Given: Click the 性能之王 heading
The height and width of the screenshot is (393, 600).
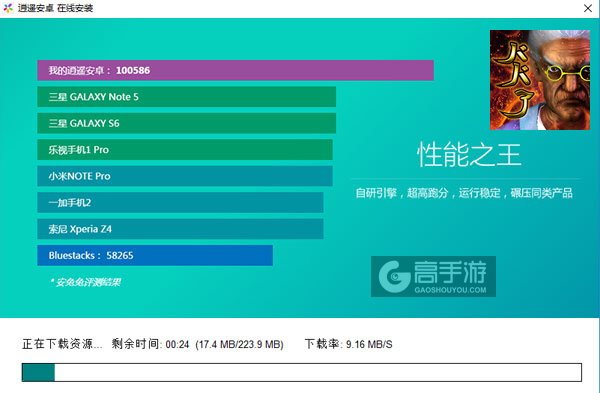Looking at the screenshot, I should (x=469, y=155).
